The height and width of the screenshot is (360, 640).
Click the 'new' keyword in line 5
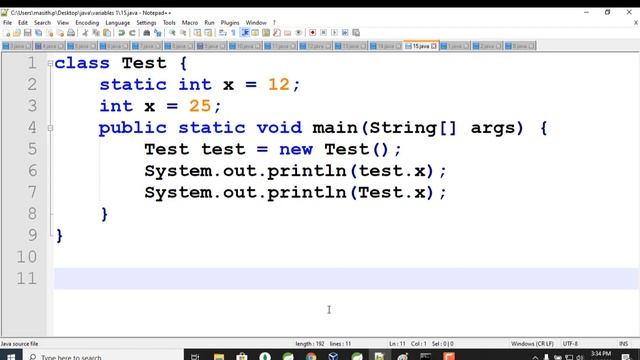click(296, 149)
